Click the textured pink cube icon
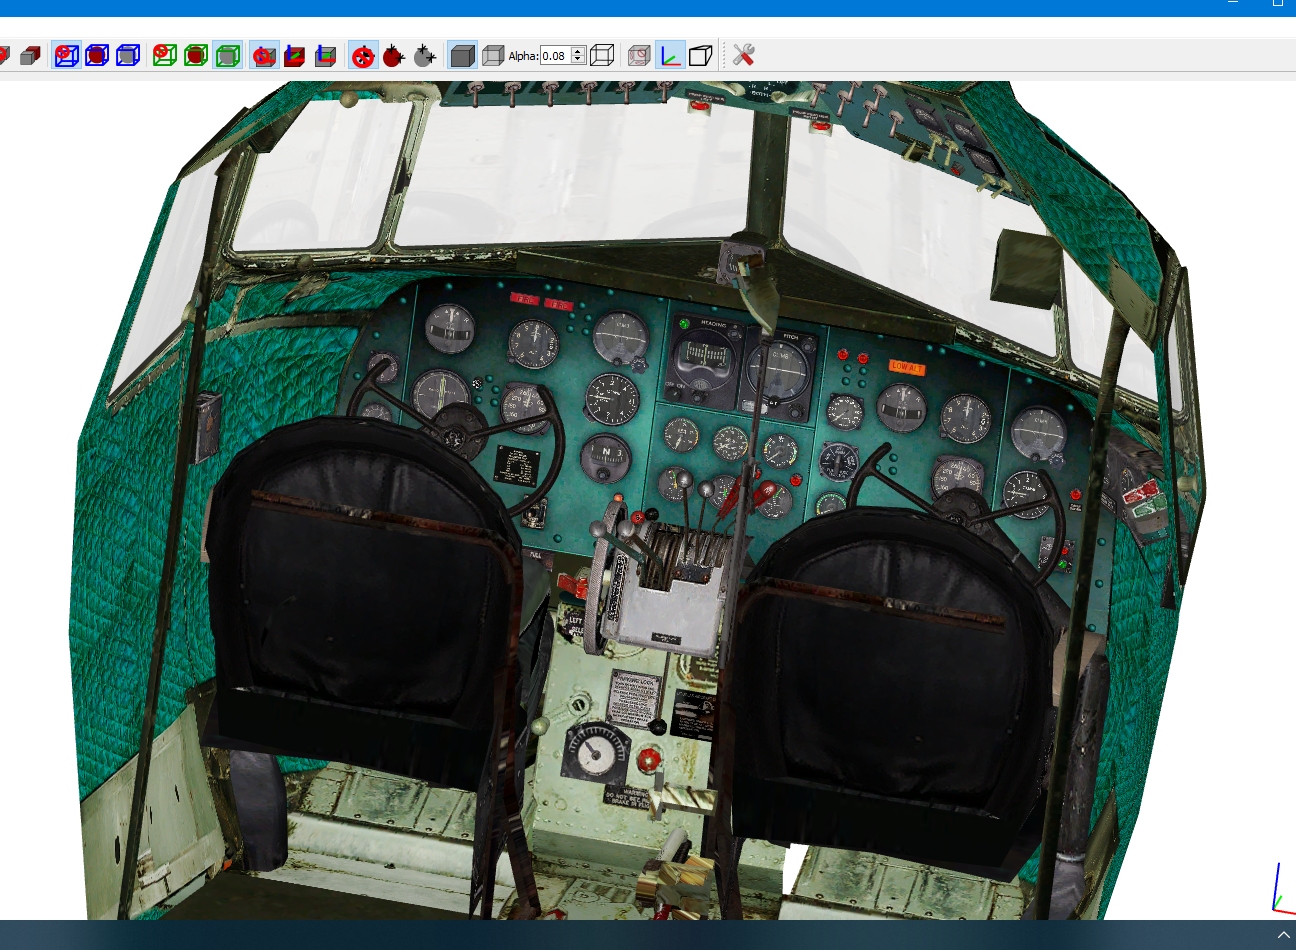 point(639,55)
